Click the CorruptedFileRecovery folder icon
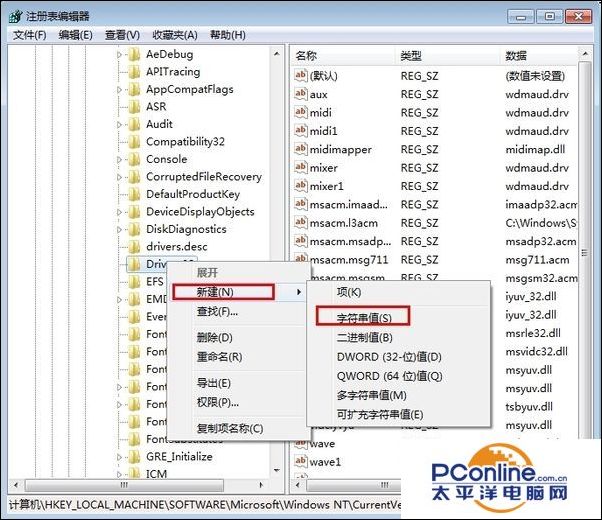 click(134, 177)
